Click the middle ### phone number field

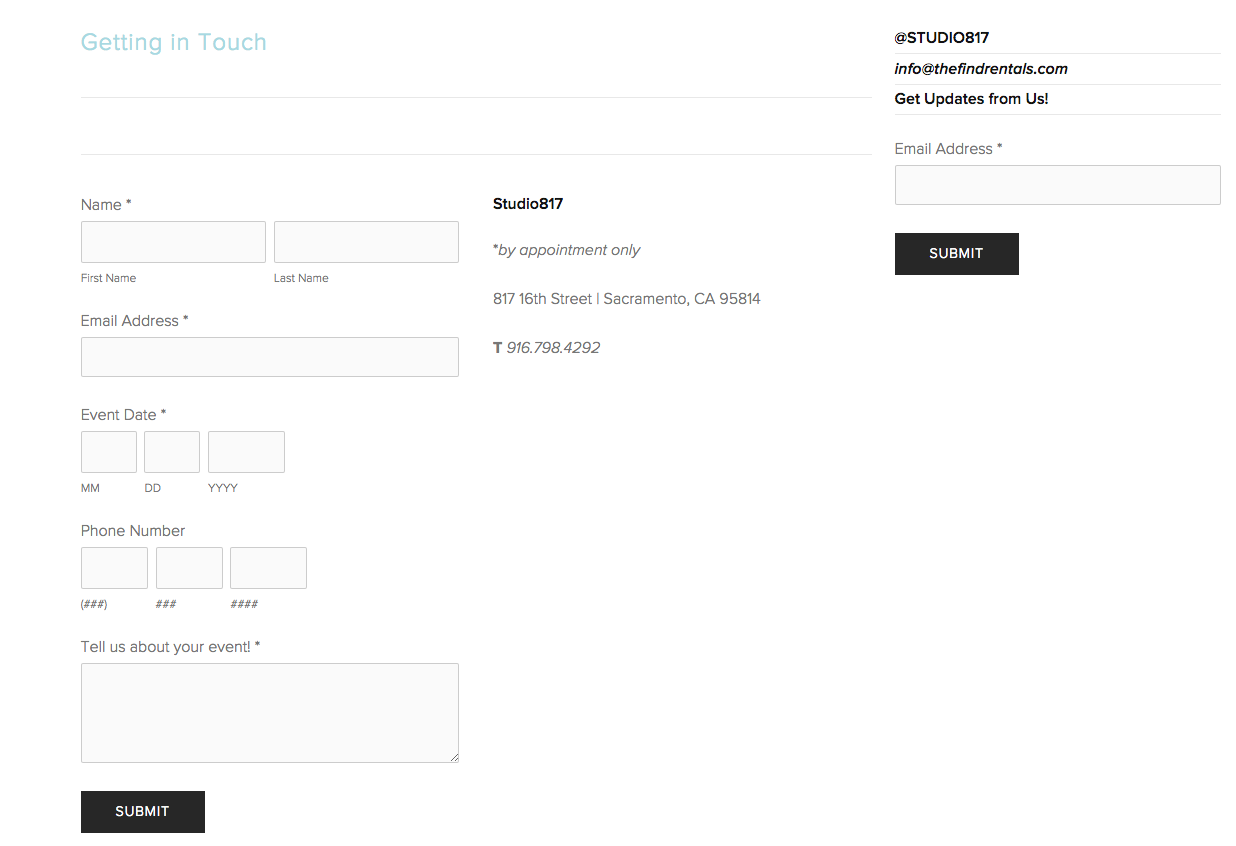point(189,568)
